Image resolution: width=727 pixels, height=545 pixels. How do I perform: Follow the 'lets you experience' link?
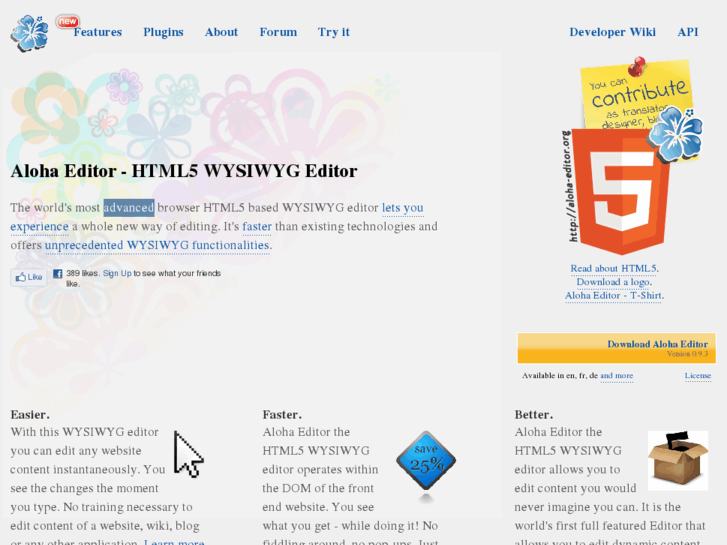click(402, 208)
